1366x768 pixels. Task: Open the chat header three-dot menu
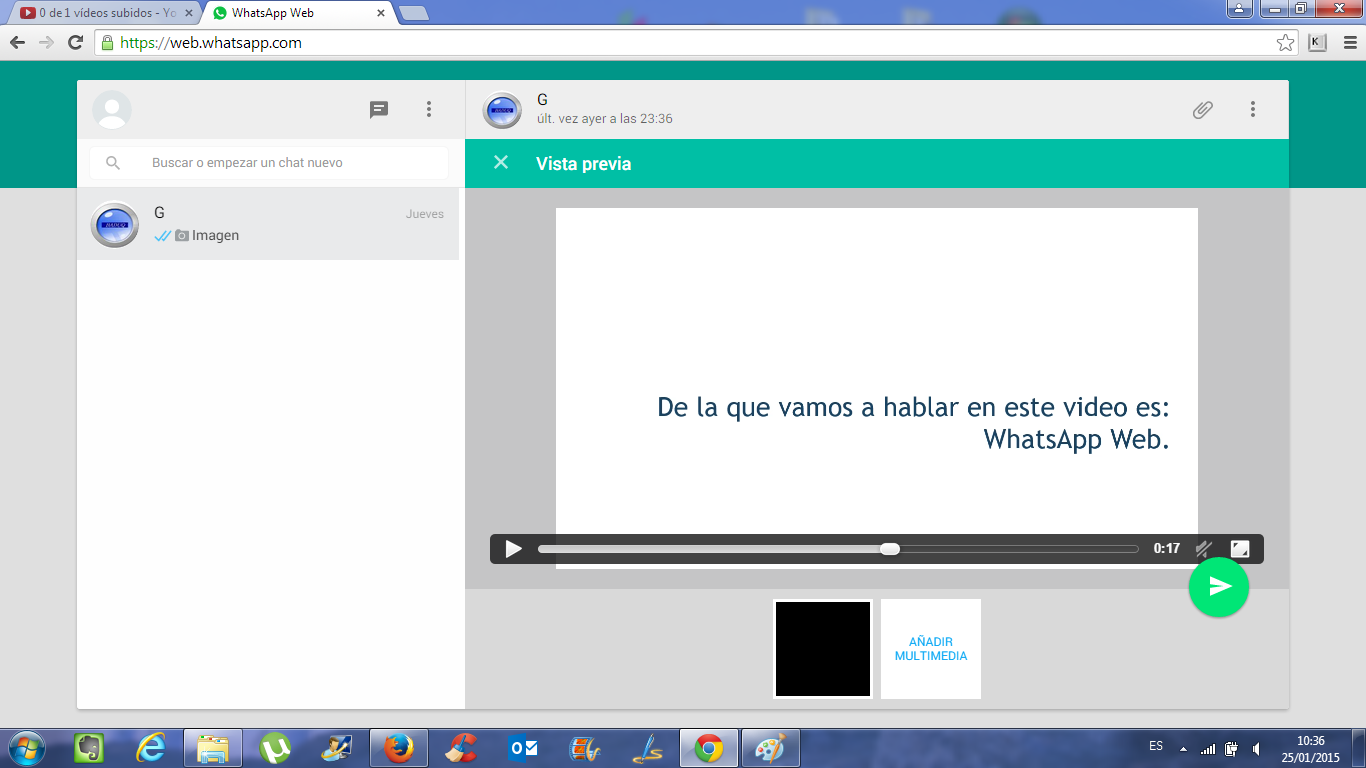click(x=1252, y=110)
